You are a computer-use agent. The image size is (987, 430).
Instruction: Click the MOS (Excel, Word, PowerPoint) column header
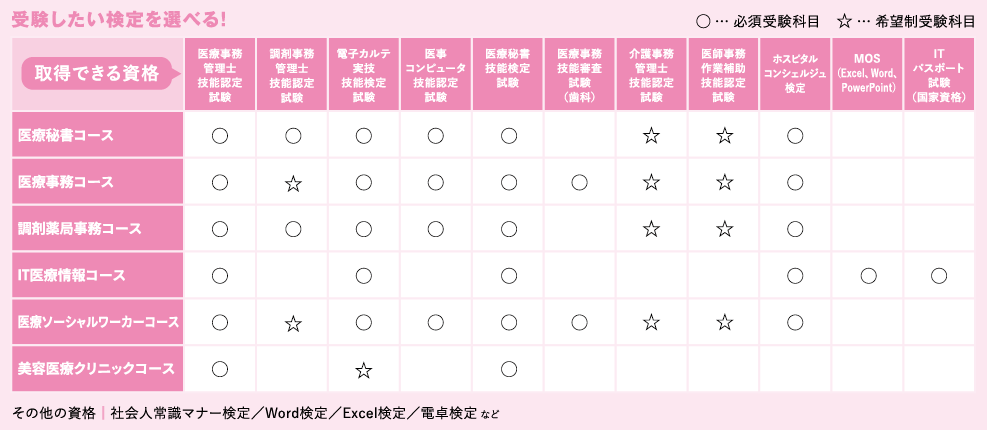[867, 74]
